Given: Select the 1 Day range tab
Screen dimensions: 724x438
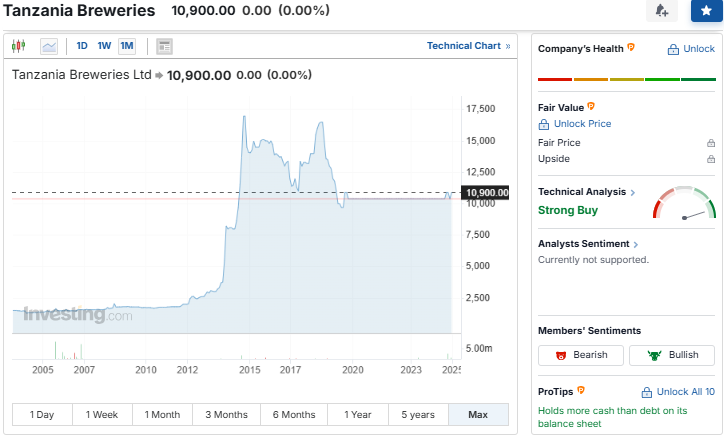Looking at the screenshot, I should pyautogui.click(x=42, y=414).
